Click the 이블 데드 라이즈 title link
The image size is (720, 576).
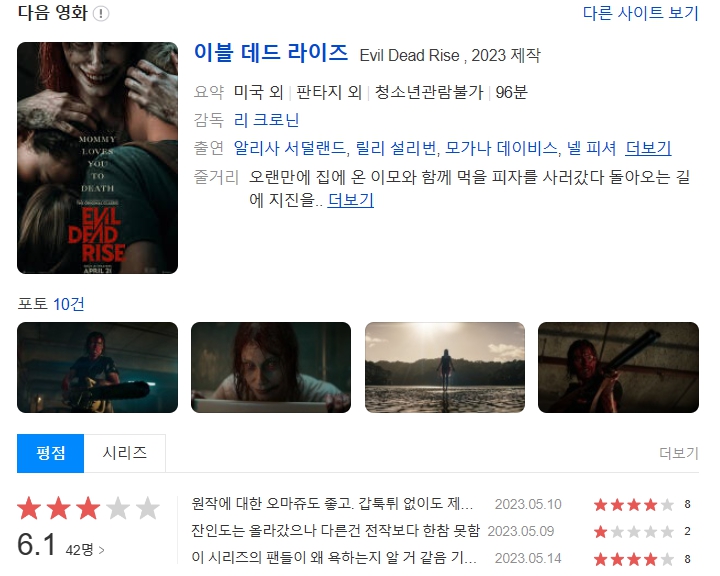(271, 52)
